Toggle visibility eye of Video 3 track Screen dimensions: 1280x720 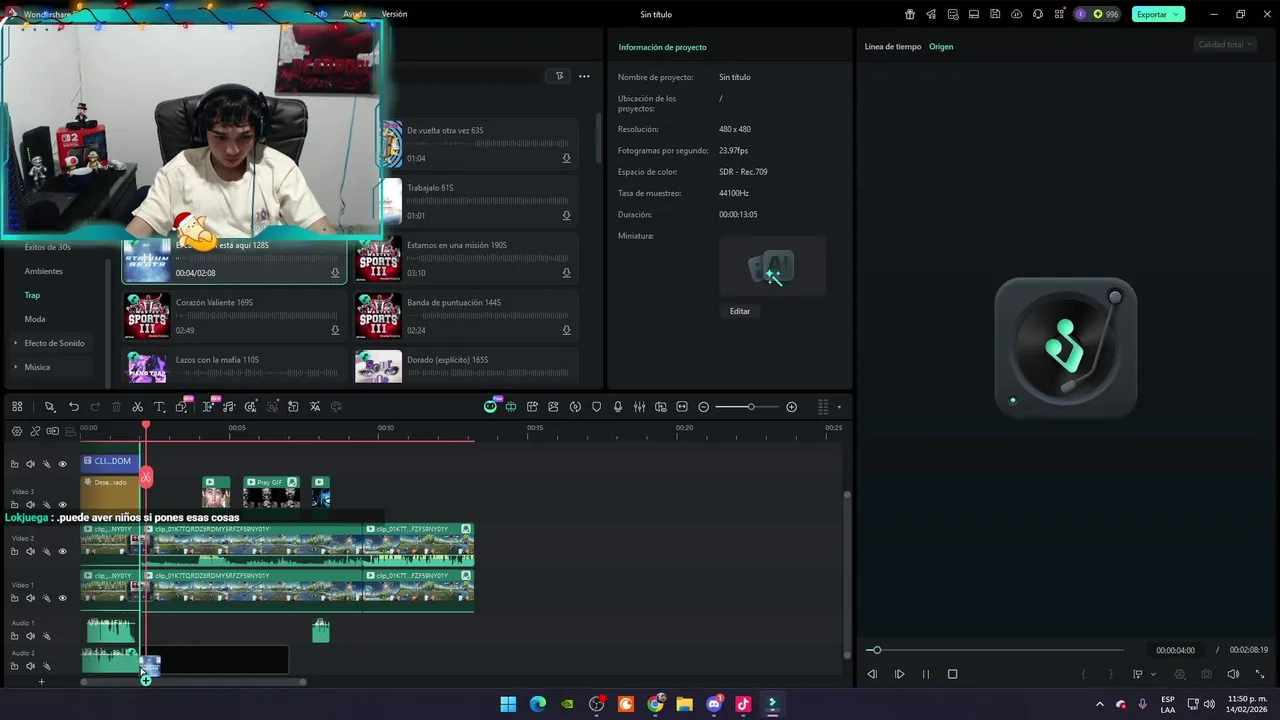(62, 505)
